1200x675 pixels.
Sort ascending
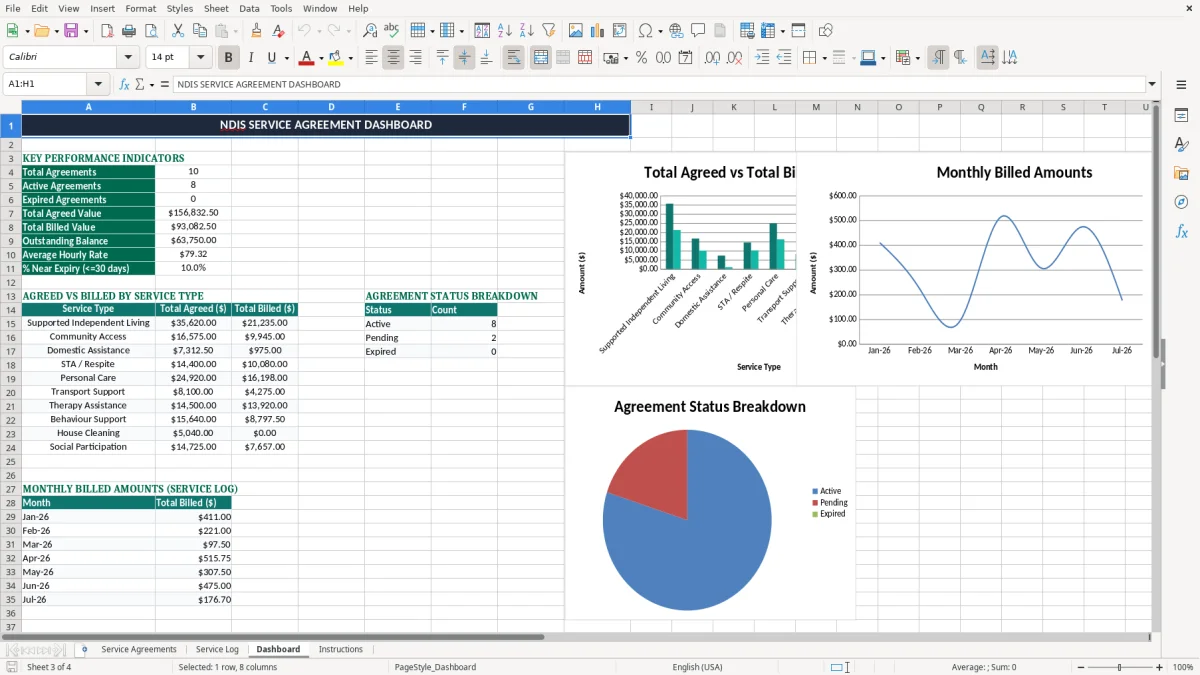[504, 31]
